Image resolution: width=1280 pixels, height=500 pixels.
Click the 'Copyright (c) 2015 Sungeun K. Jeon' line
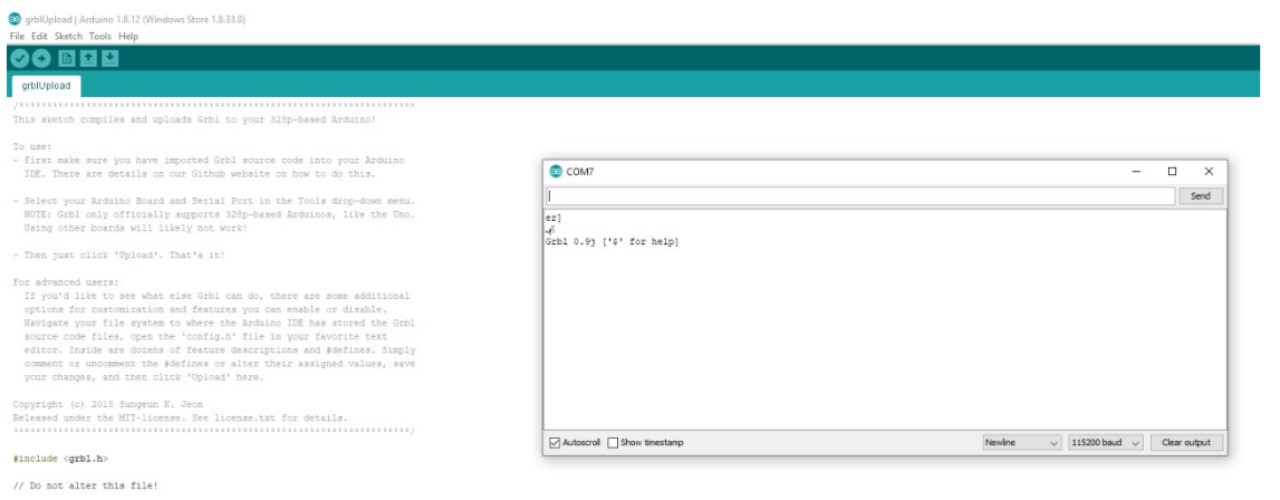click(110, 405)
